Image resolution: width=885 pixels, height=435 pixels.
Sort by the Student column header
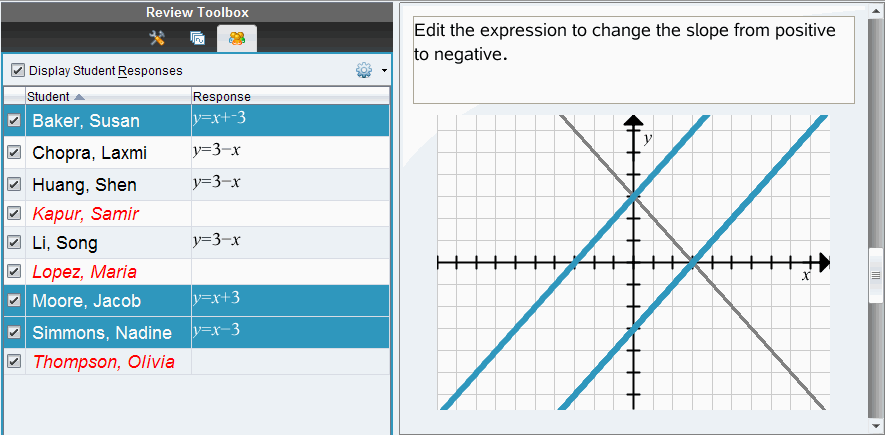tap(48, 97)
